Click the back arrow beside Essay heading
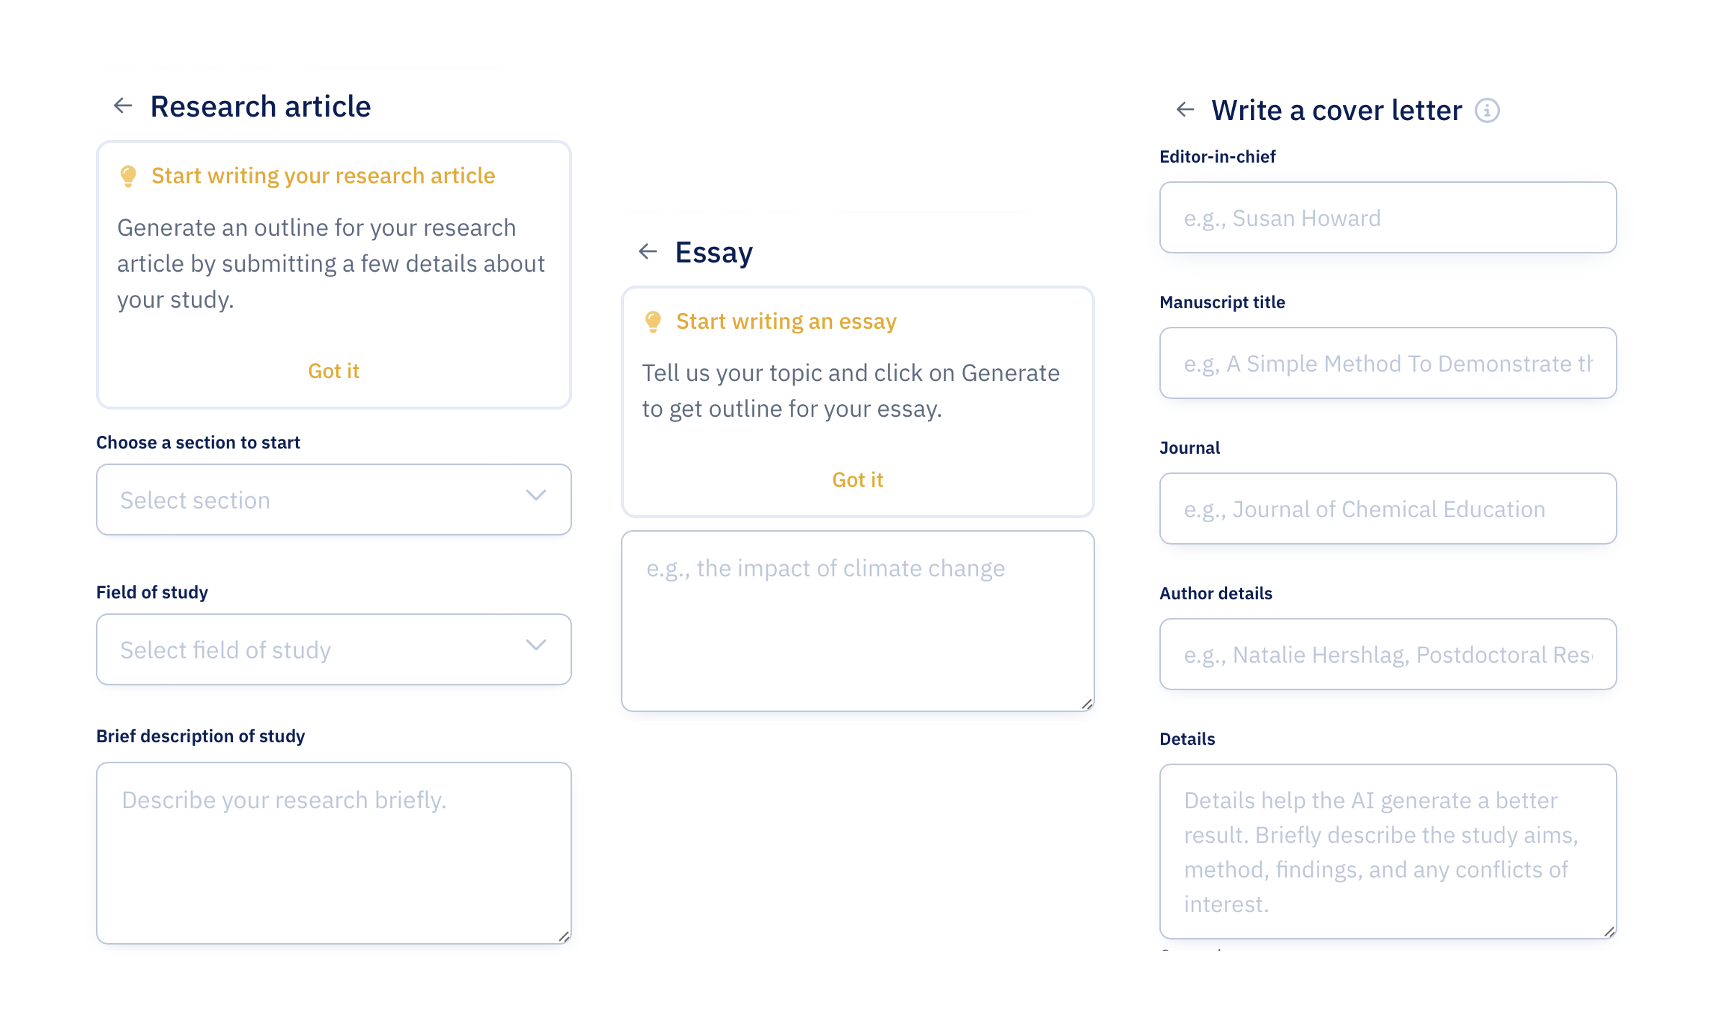Viewport: 1724px width, 1030px height. click(647, 252)
